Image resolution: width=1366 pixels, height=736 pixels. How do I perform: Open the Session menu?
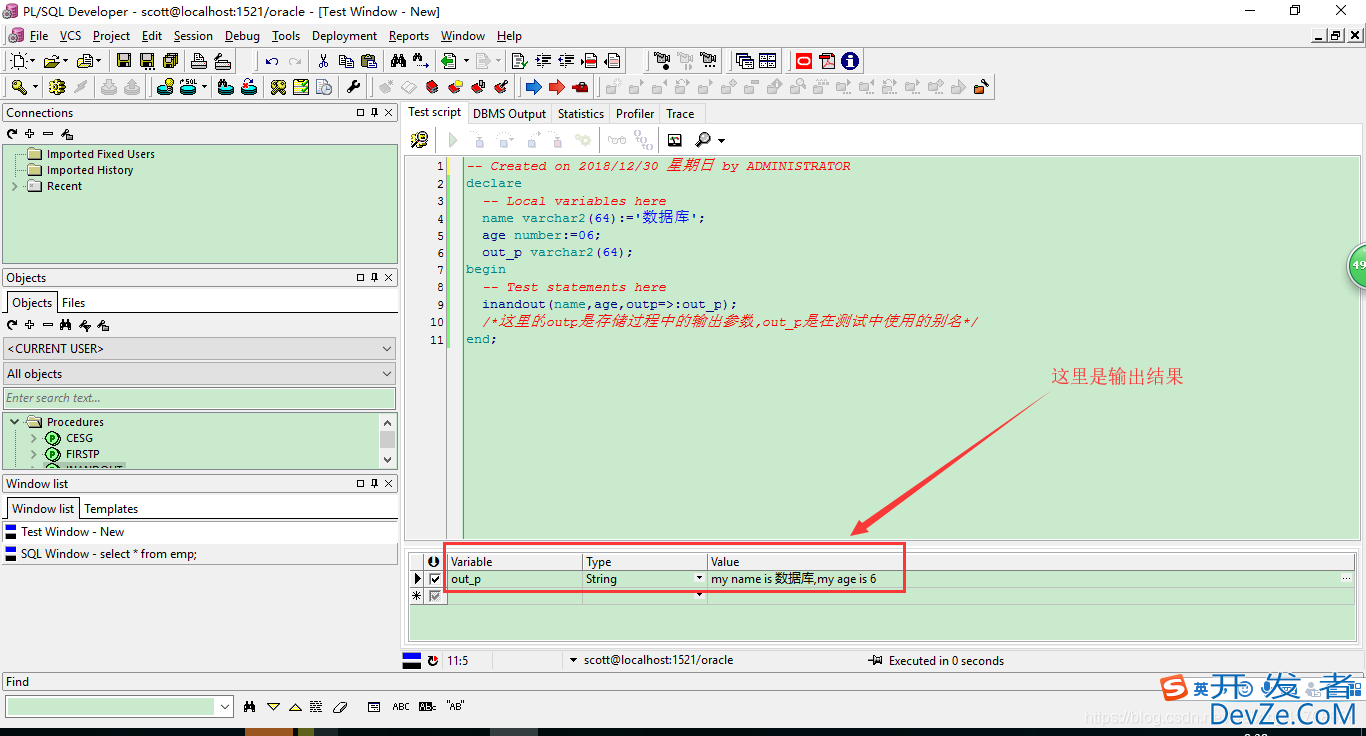pos(193,35)
